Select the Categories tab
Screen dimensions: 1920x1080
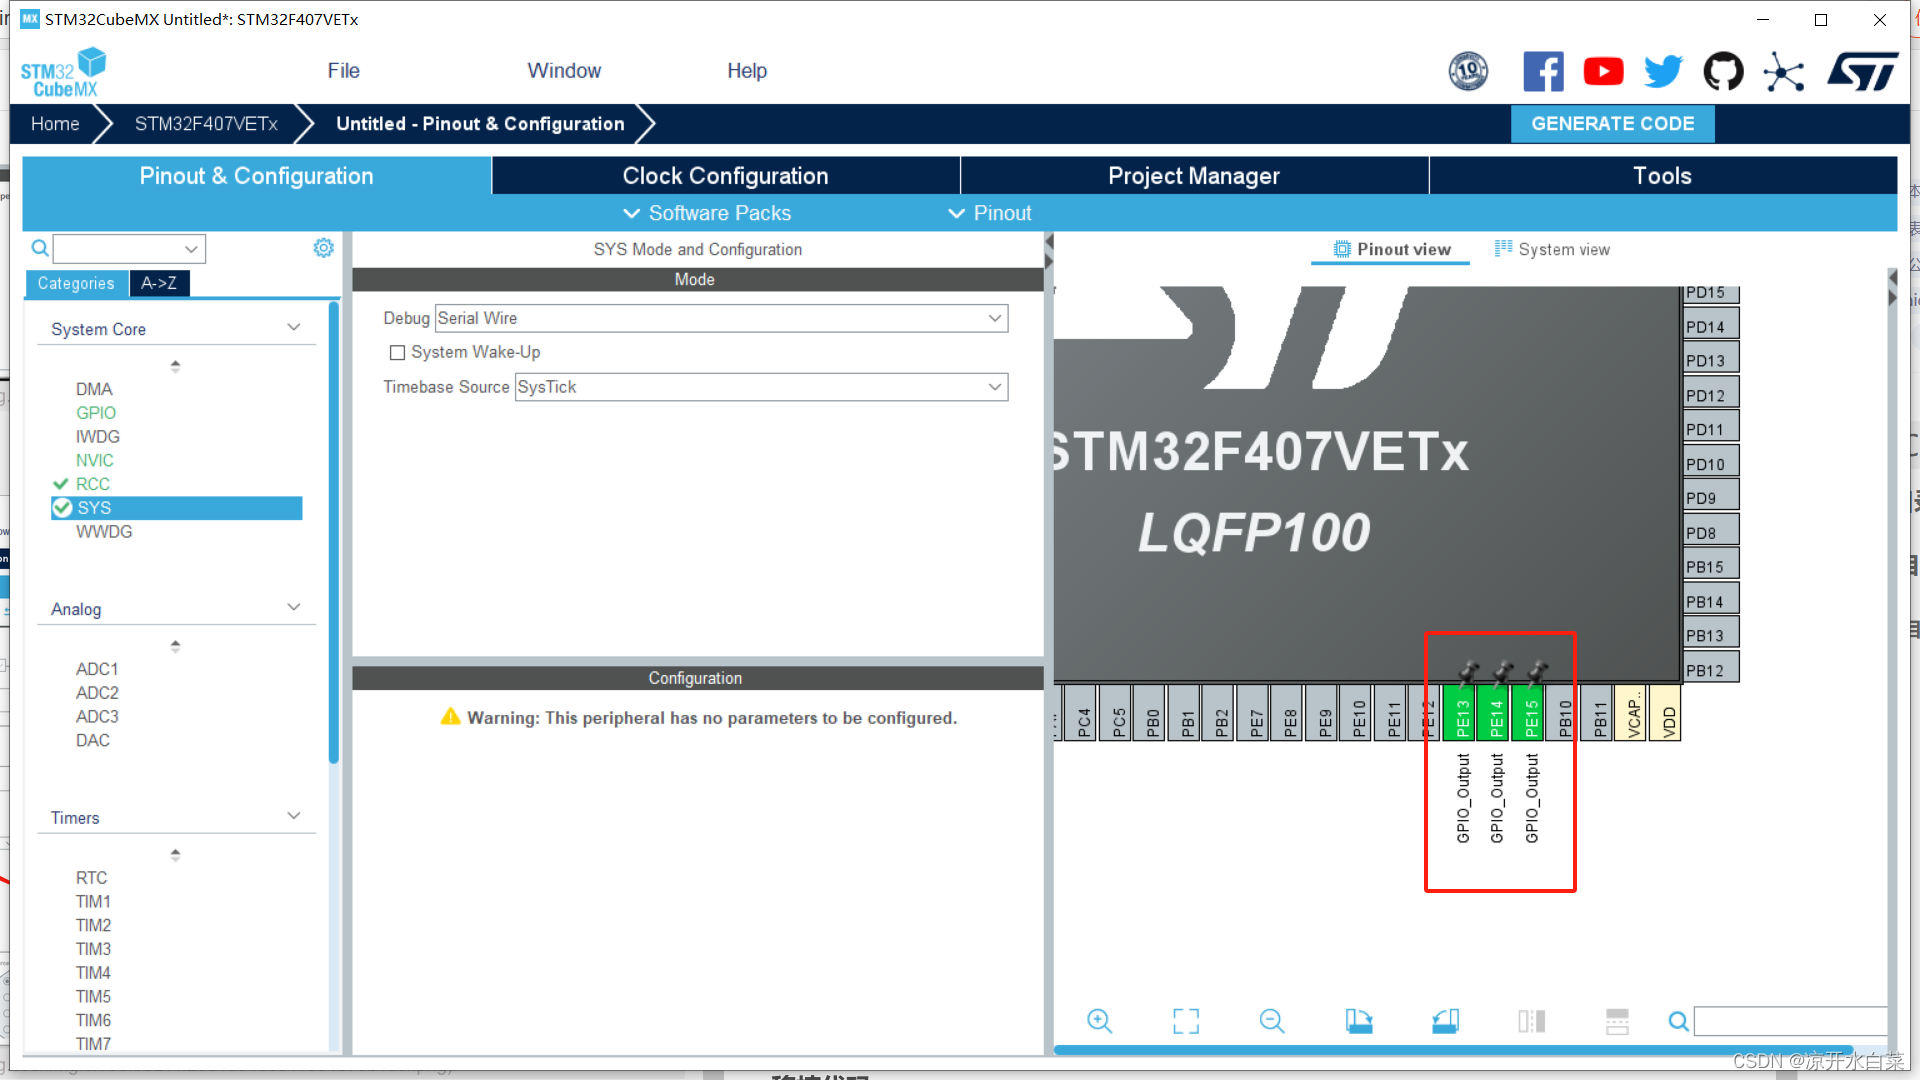[76, 283]
